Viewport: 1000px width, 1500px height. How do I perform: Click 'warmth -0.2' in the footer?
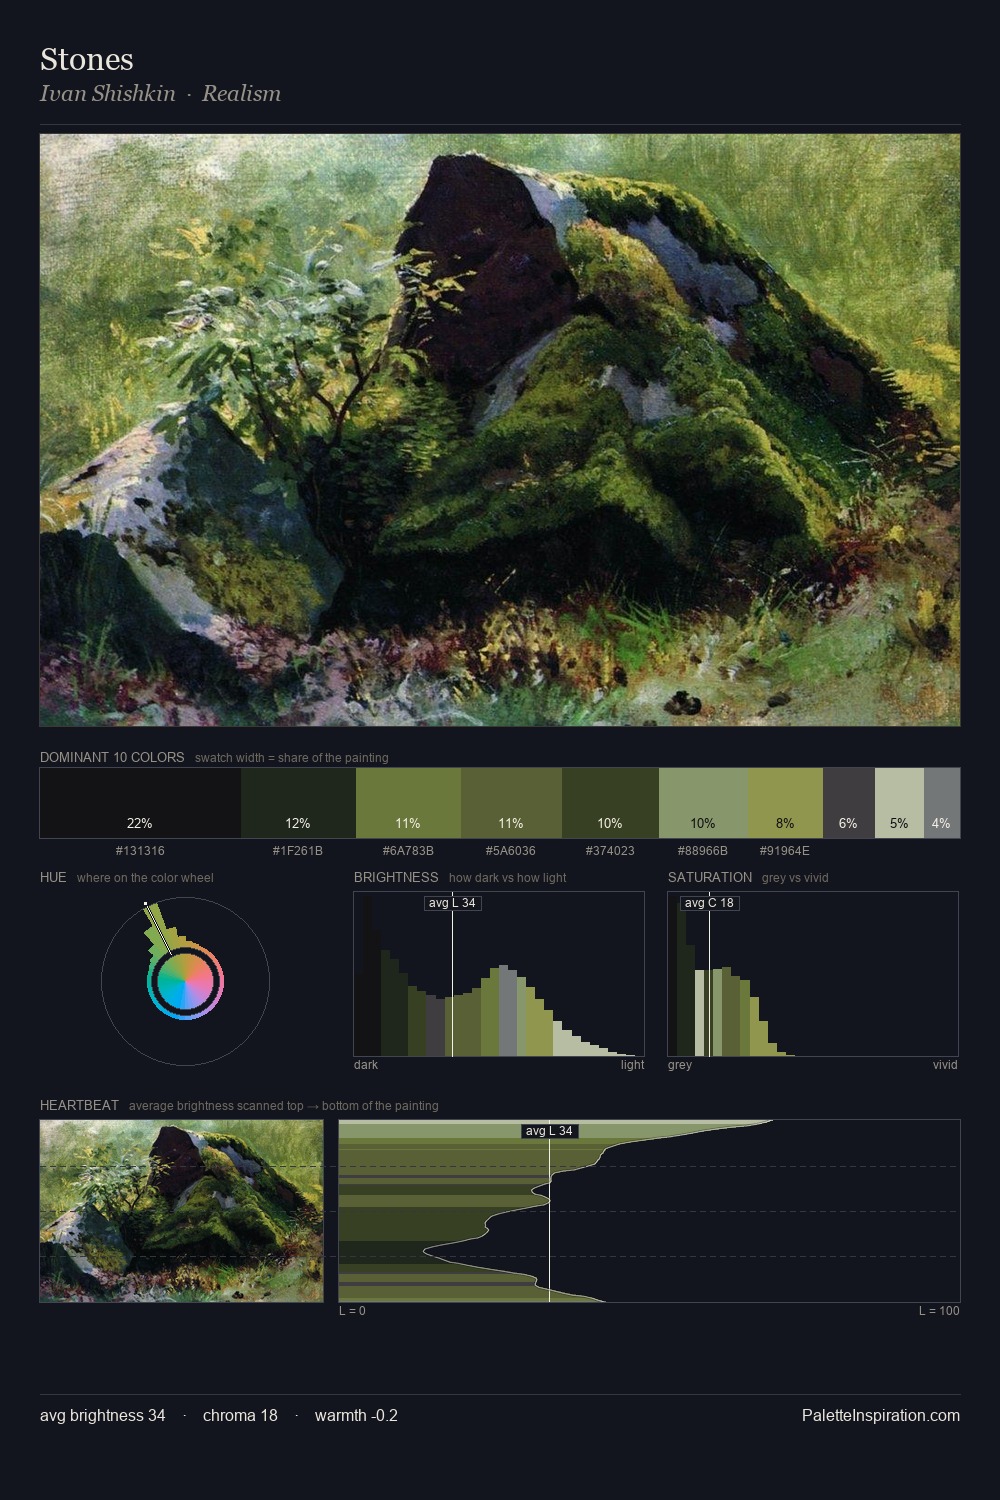point(356,1415)
